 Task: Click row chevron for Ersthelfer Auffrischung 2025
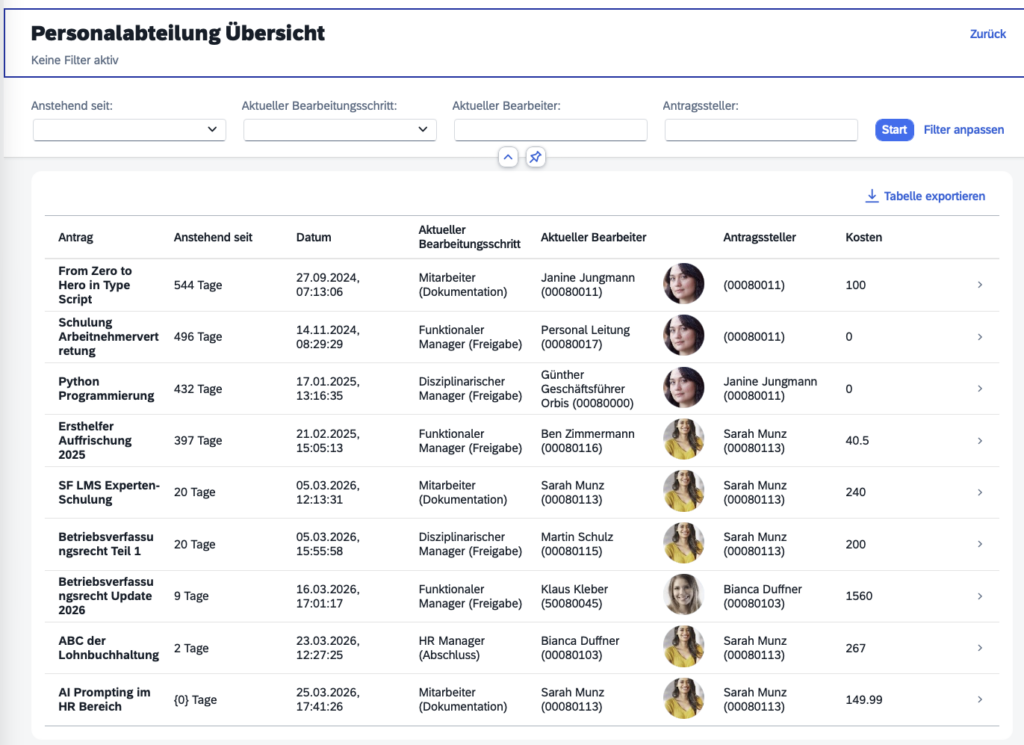979,441
